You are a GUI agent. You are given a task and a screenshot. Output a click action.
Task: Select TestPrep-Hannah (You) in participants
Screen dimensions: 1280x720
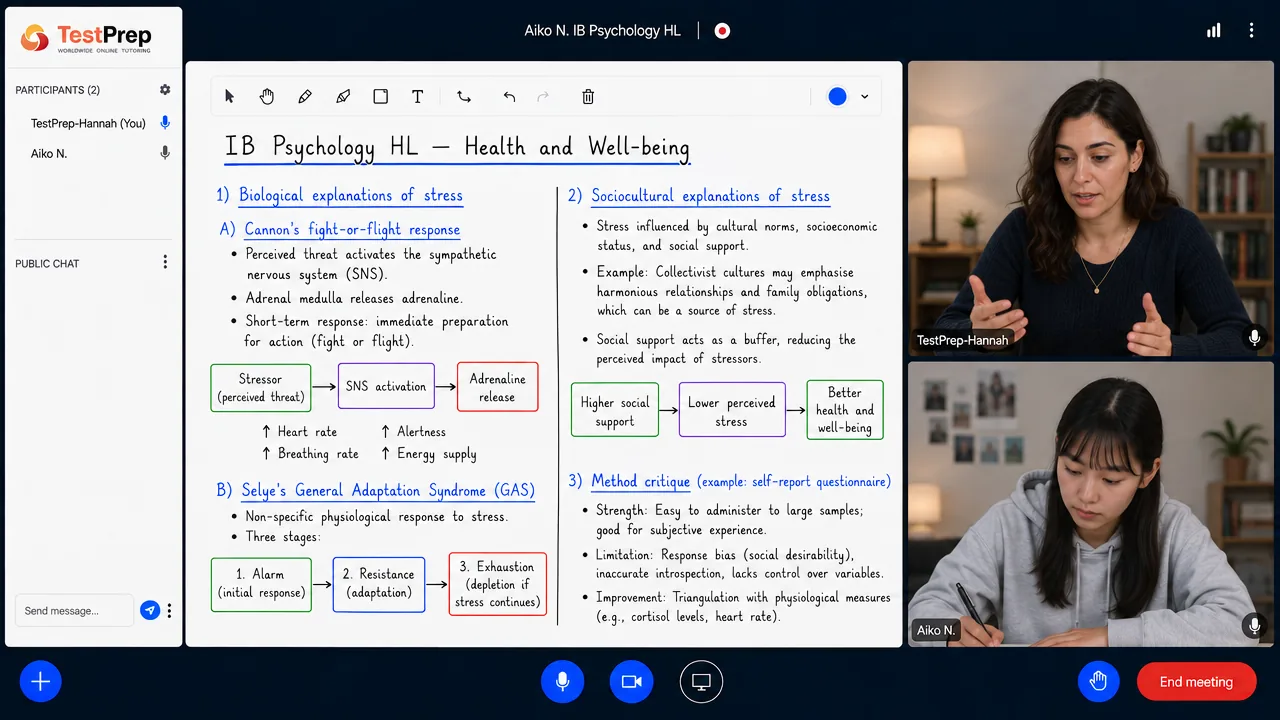click(x=88, y=123)
